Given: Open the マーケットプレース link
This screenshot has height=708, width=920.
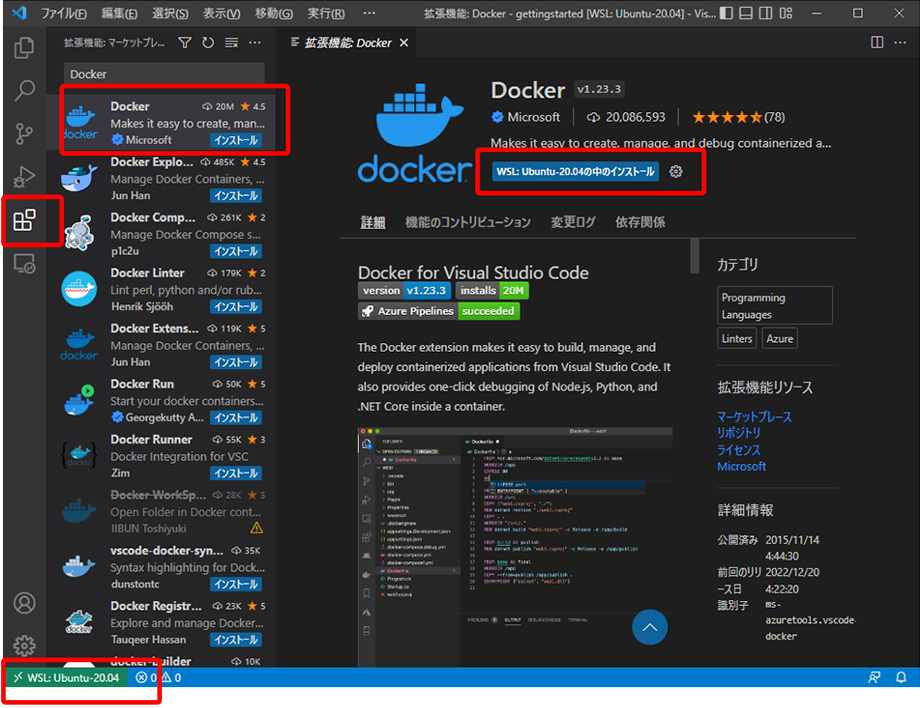Looking at the screenshot, I should (754, 416).
